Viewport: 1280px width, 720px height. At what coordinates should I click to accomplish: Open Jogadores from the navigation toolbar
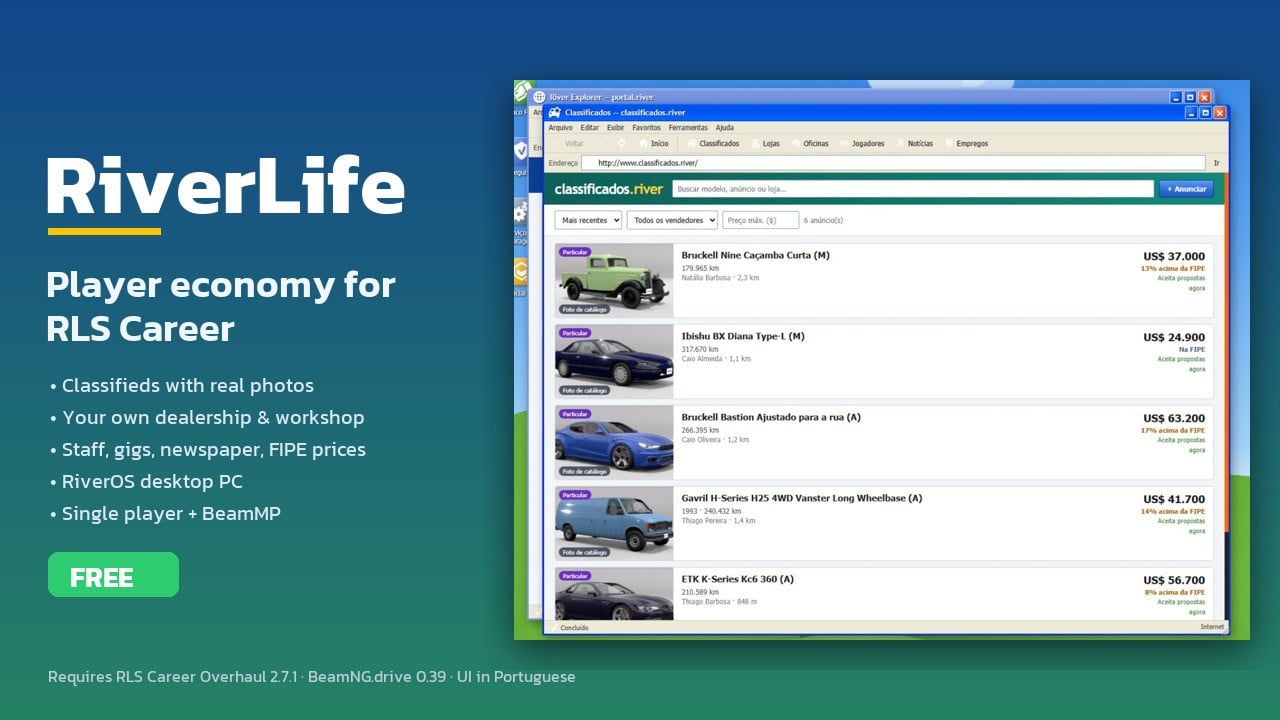pyautogui.click(x=862, y=143)
